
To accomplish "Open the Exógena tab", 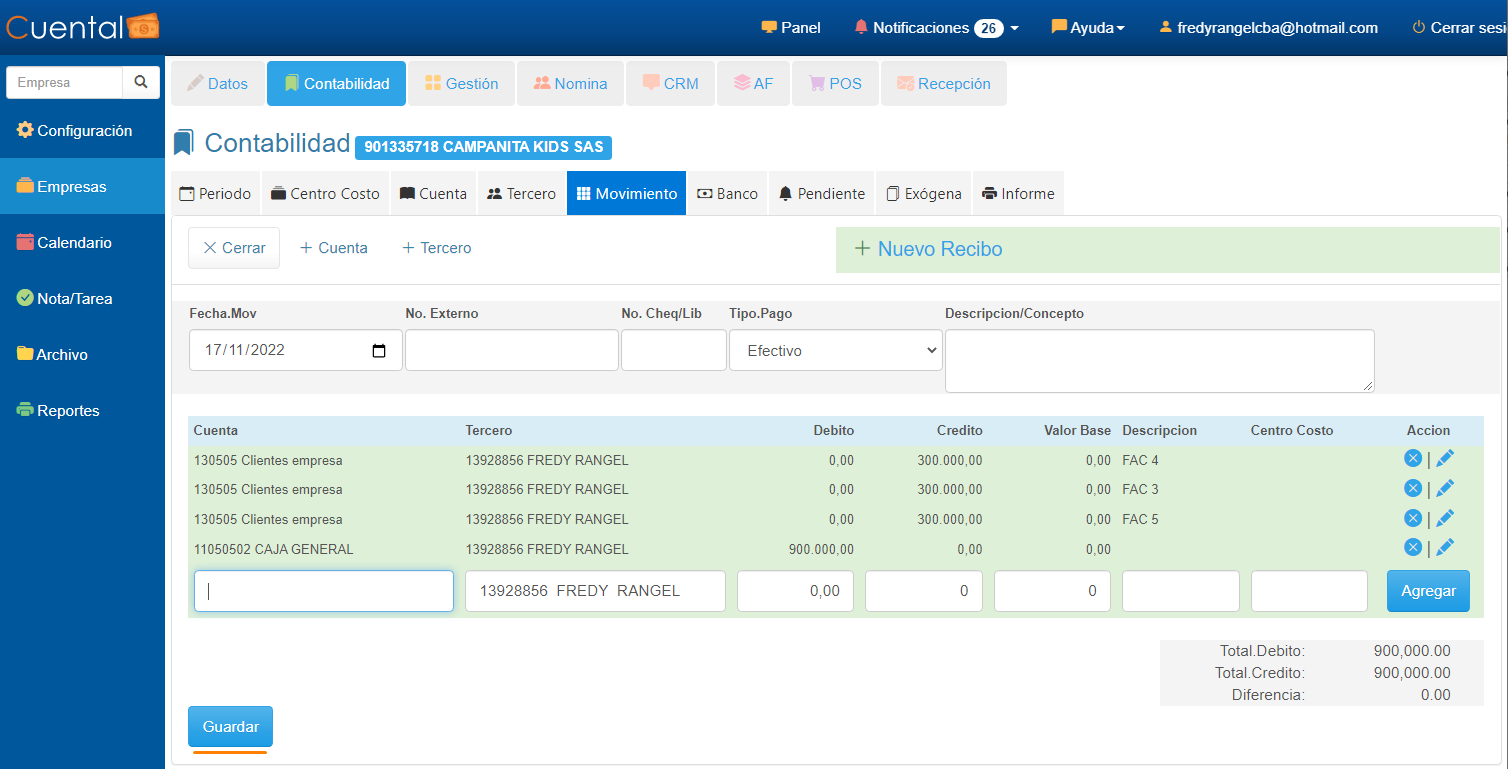I will click(x=924, y=194).
